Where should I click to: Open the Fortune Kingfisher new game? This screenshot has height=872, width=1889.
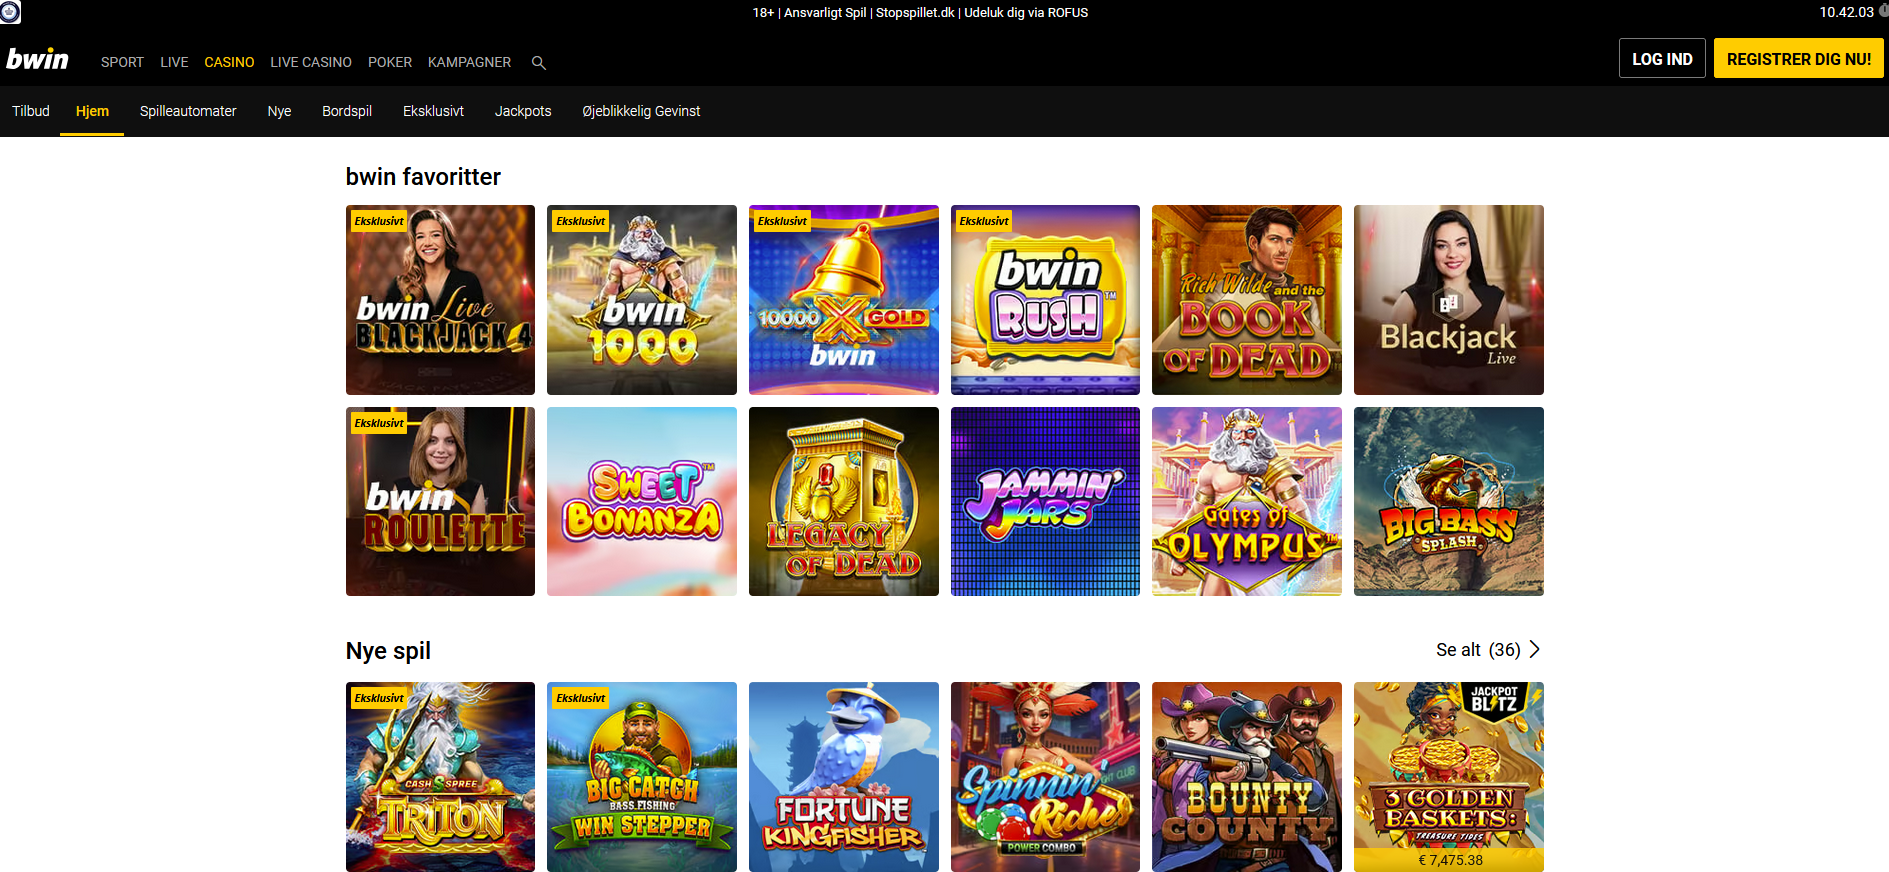[843, 777]
